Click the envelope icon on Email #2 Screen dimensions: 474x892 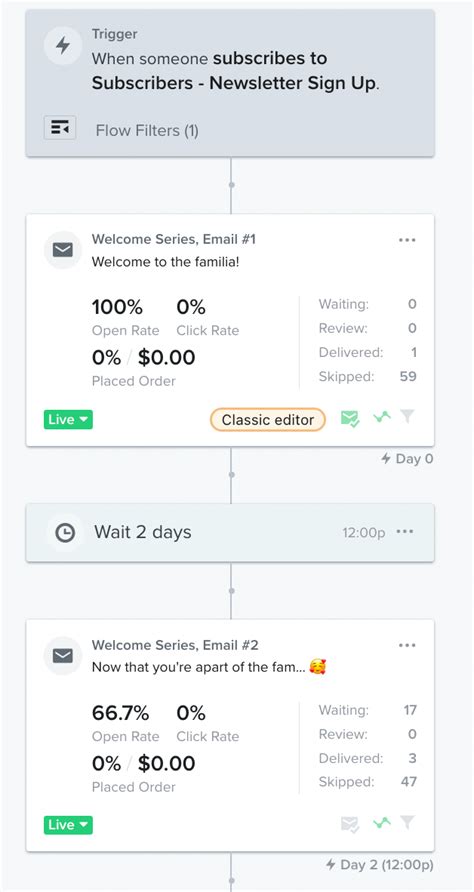point(63,656)
